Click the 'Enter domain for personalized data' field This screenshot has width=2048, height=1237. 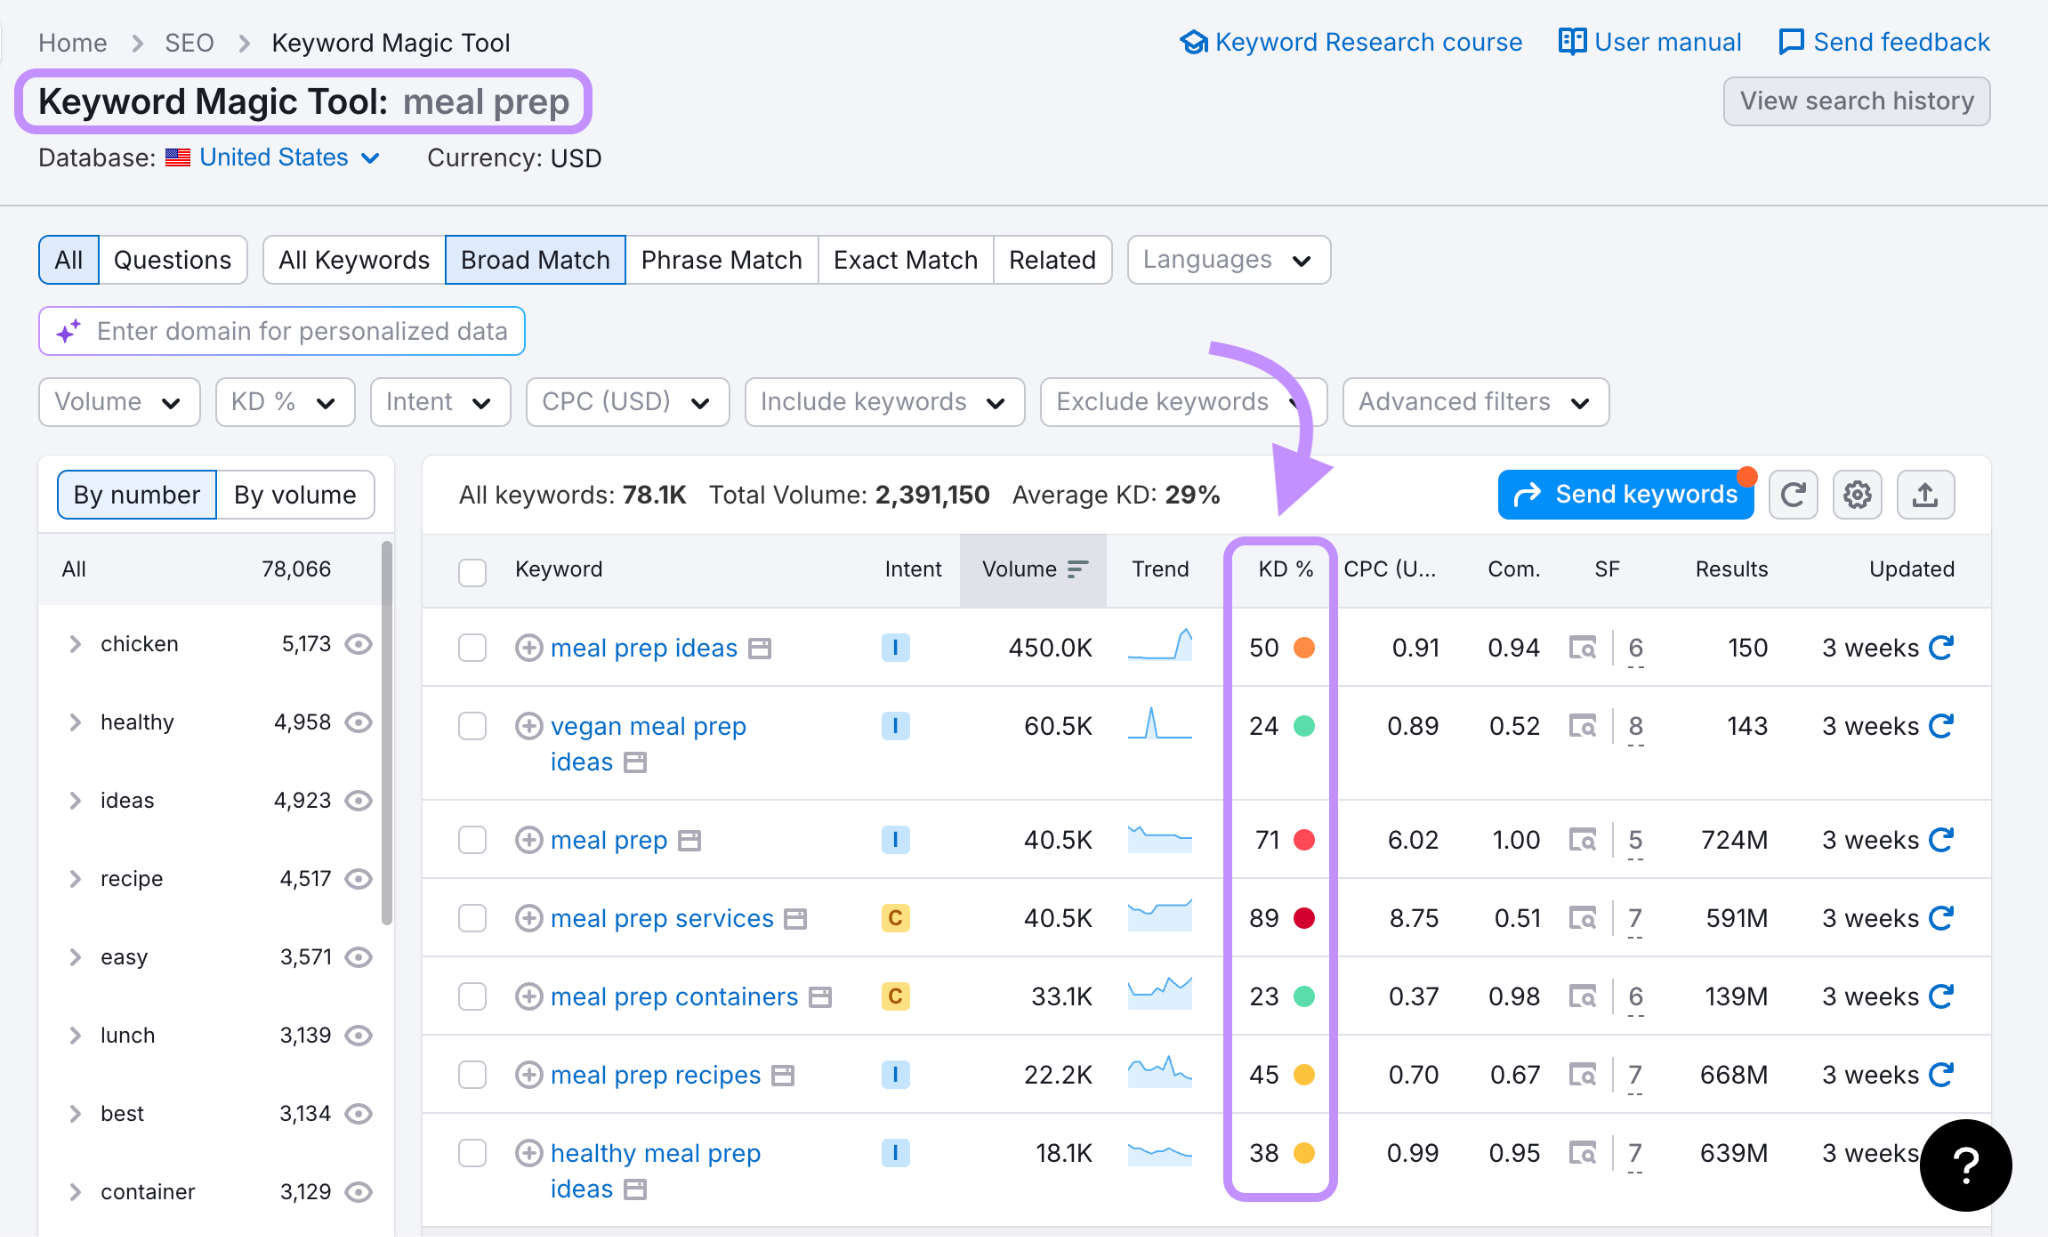coord(281,331)
